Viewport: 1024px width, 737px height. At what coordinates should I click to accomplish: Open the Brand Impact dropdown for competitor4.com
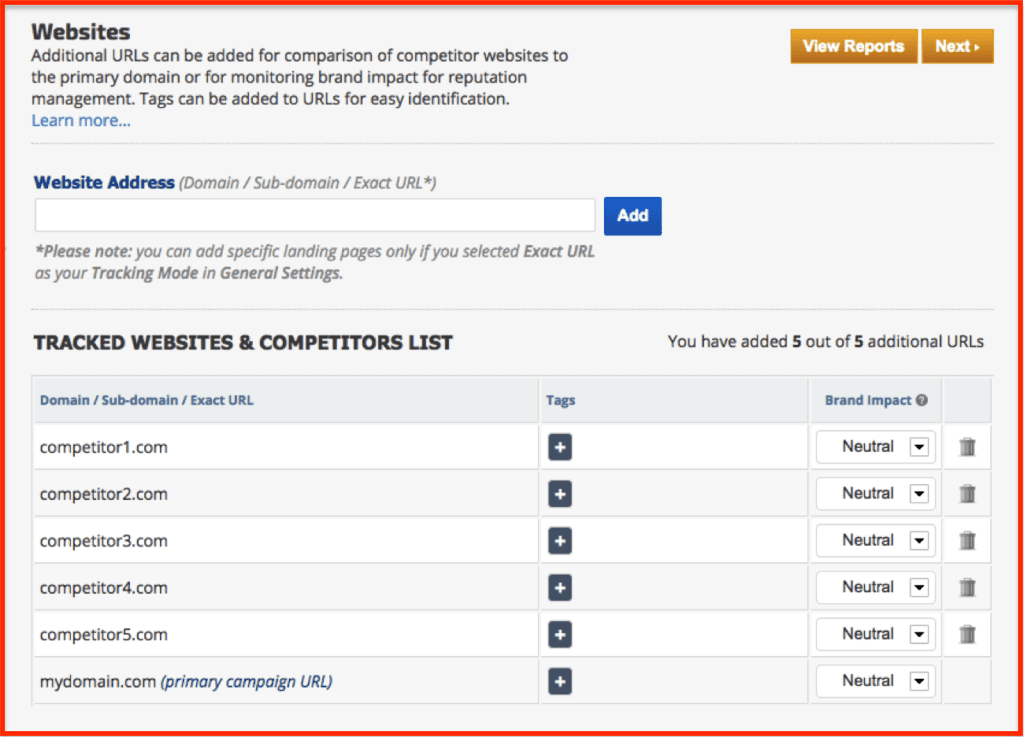pyautogui.click(x=875, y=587)
